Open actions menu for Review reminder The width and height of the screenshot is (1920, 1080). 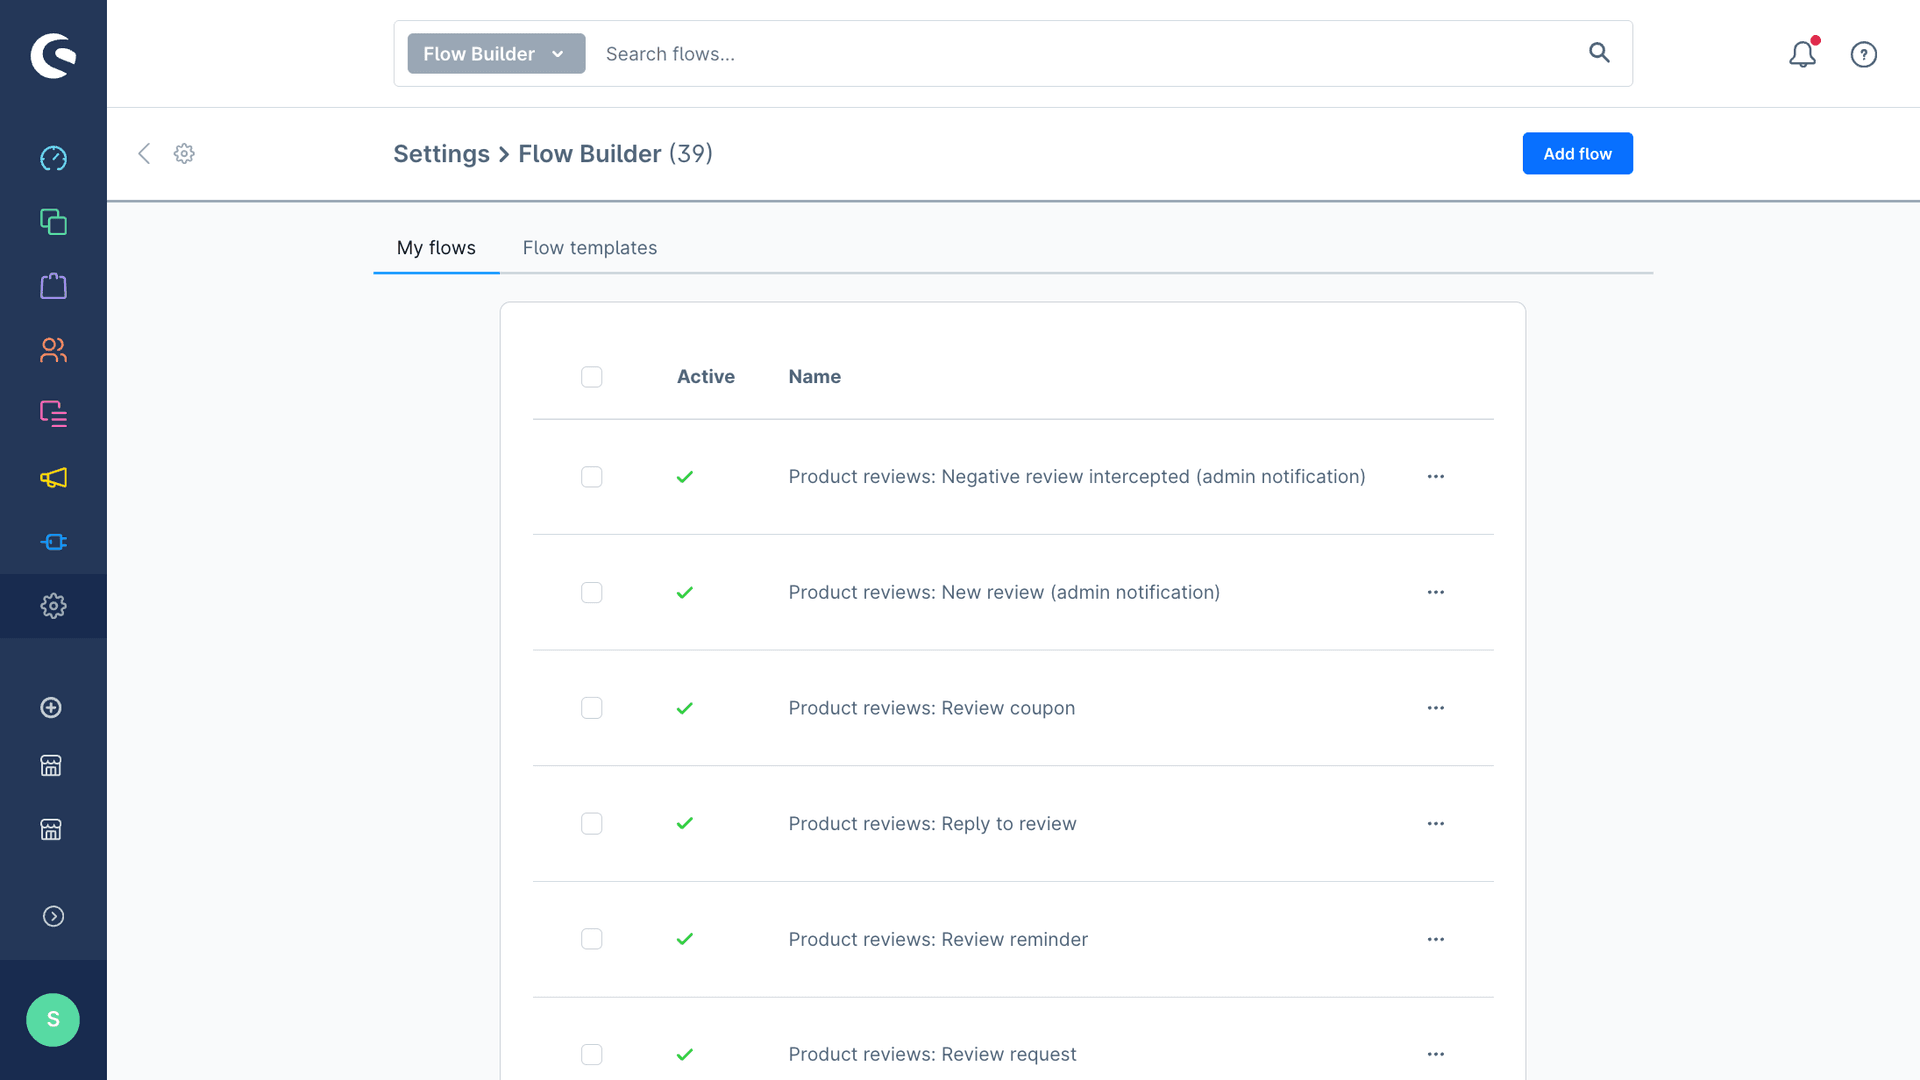1436,939
